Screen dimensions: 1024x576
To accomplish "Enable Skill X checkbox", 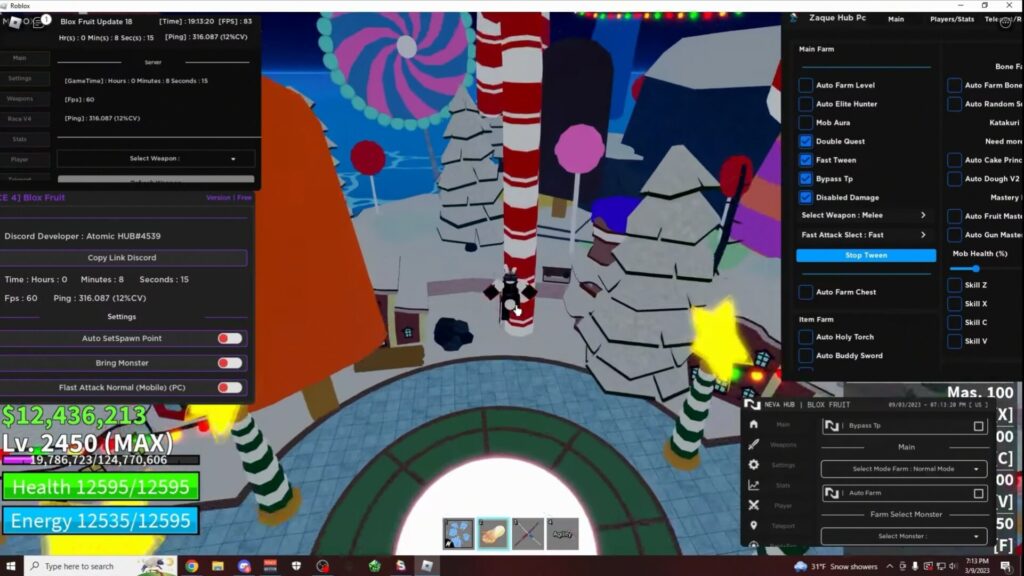I will 954,304.
